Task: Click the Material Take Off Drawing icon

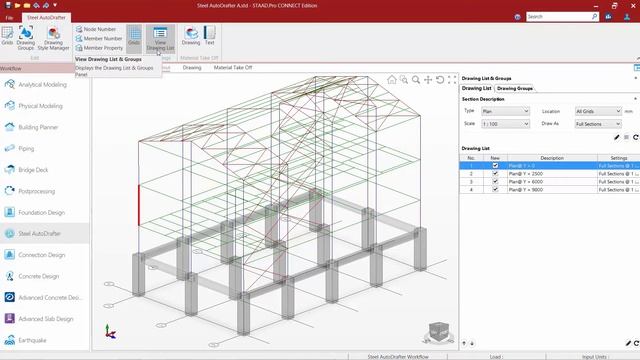Action: [191, 36]
